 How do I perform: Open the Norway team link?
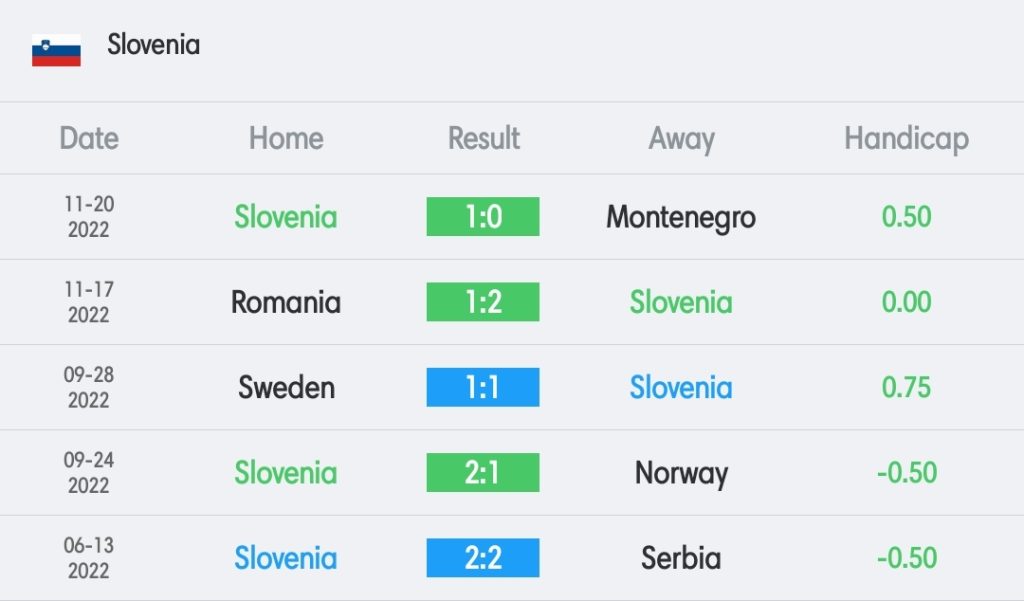coord(681,473)
